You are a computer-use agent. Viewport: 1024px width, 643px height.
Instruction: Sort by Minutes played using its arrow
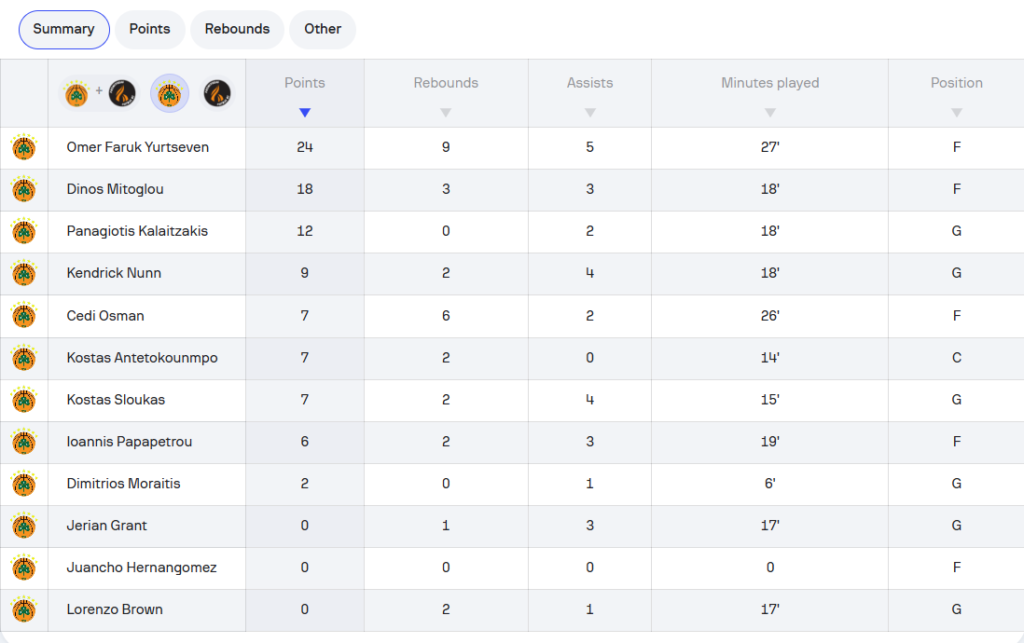point(770,113)
